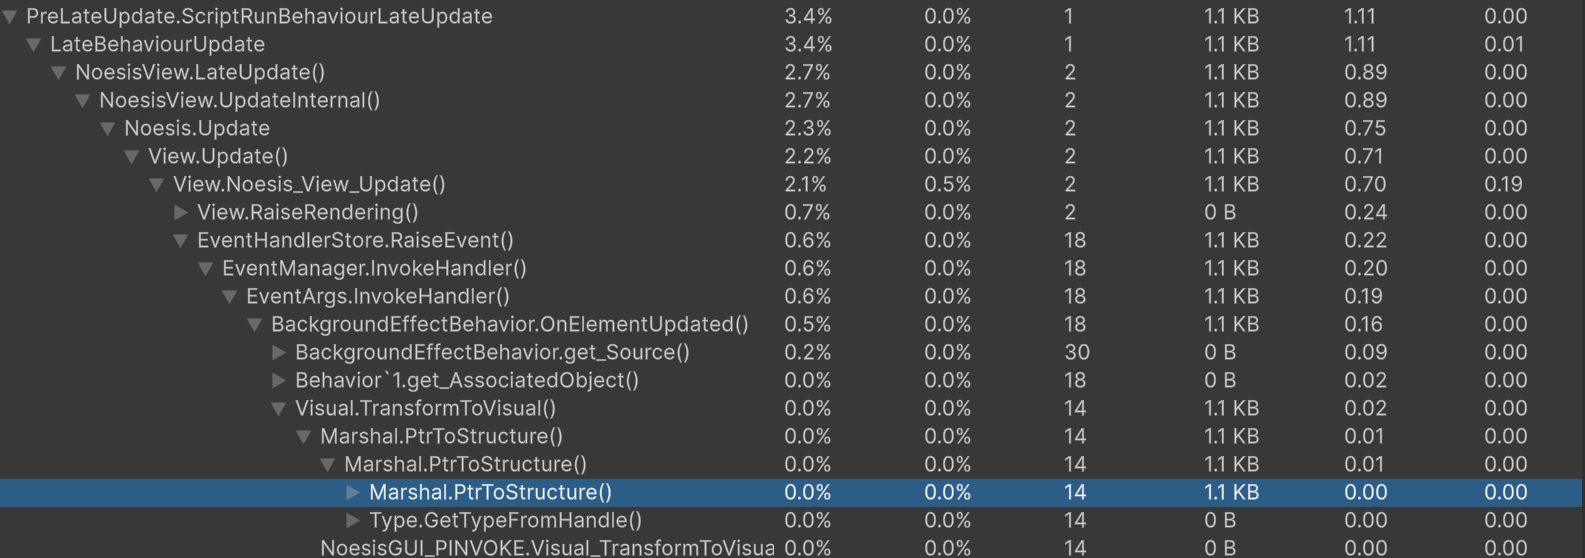
Task: Expand the highlighted Marshal.PtrToStructure() arrow
Action: (353, 493)
